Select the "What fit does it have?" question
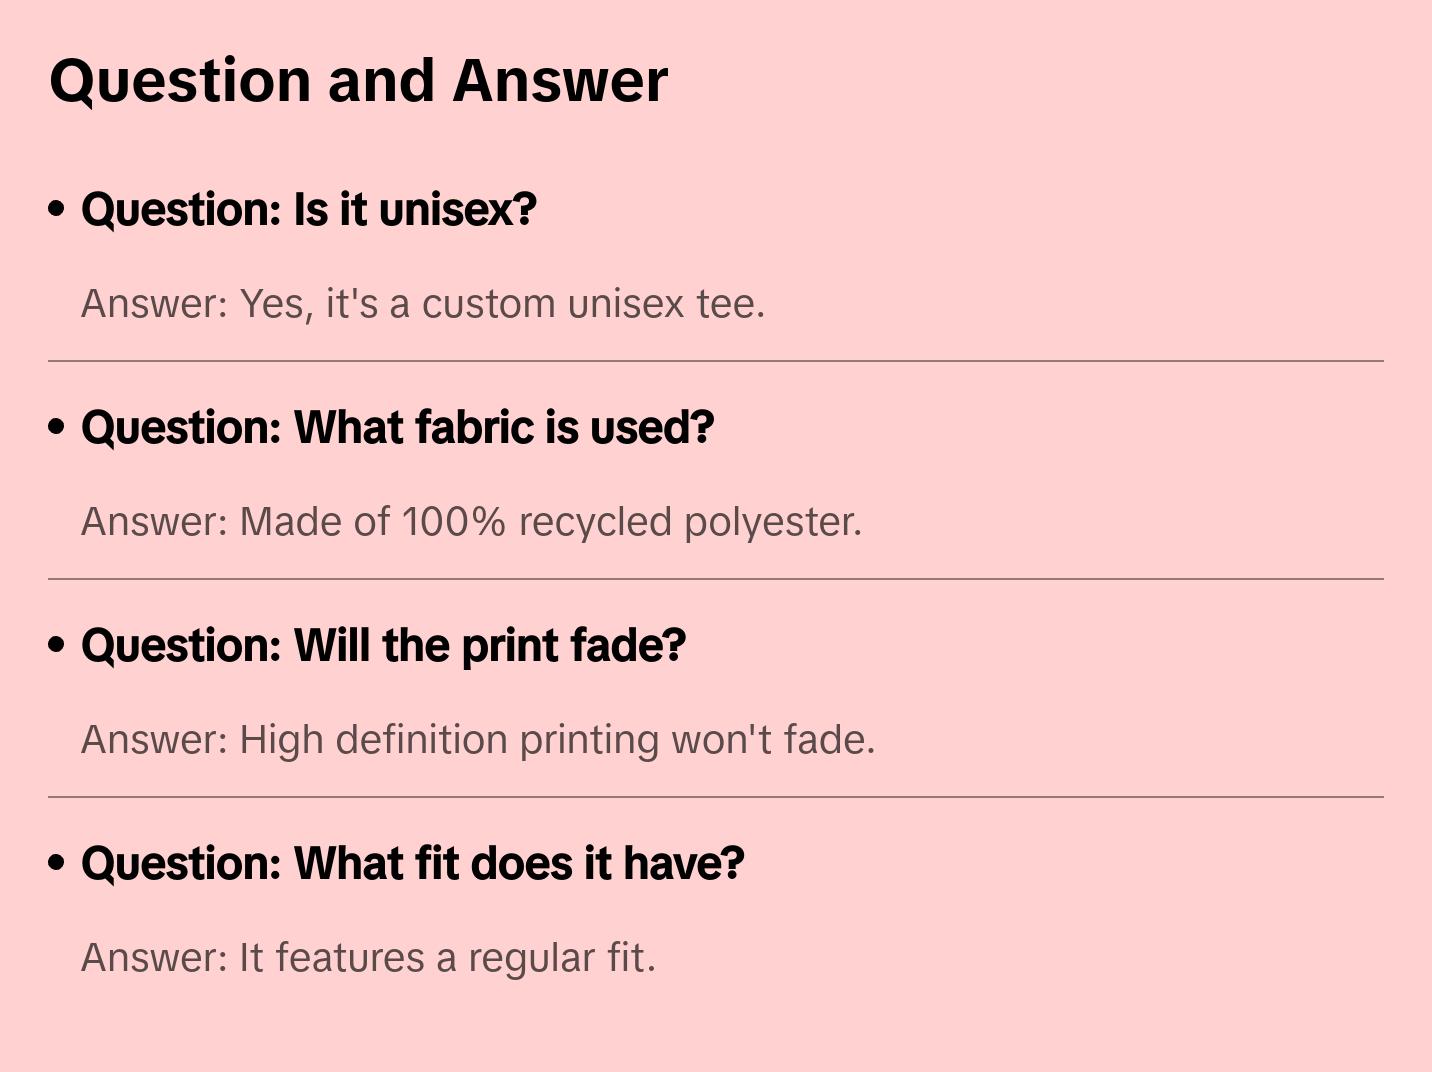This screenshot has height=1072, width=1432. pos(412,864)
